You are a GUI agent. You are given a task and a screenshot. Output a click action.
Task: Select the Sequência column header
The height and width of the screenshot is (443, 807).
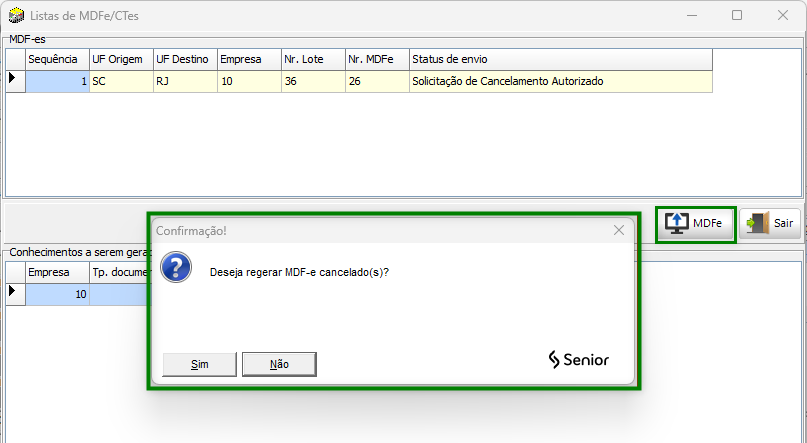[57, 59]
